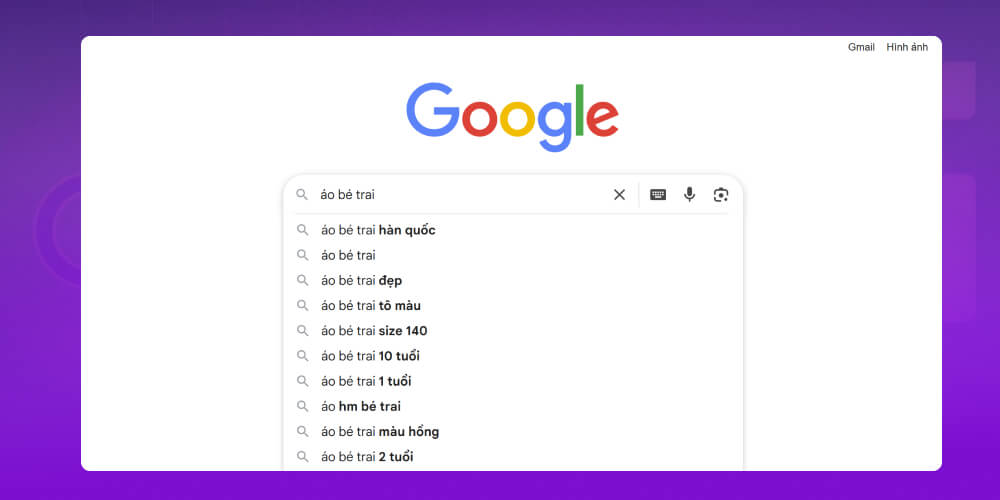Screen dimensions: 1000x500
Task: Start voice search with microphone icon
Action: pos(689,195)
